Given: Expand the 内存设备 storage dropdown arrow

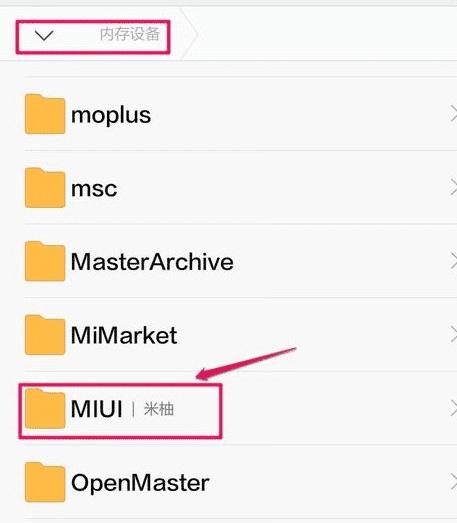Looking at the screenshot, I should pos(44,35).
